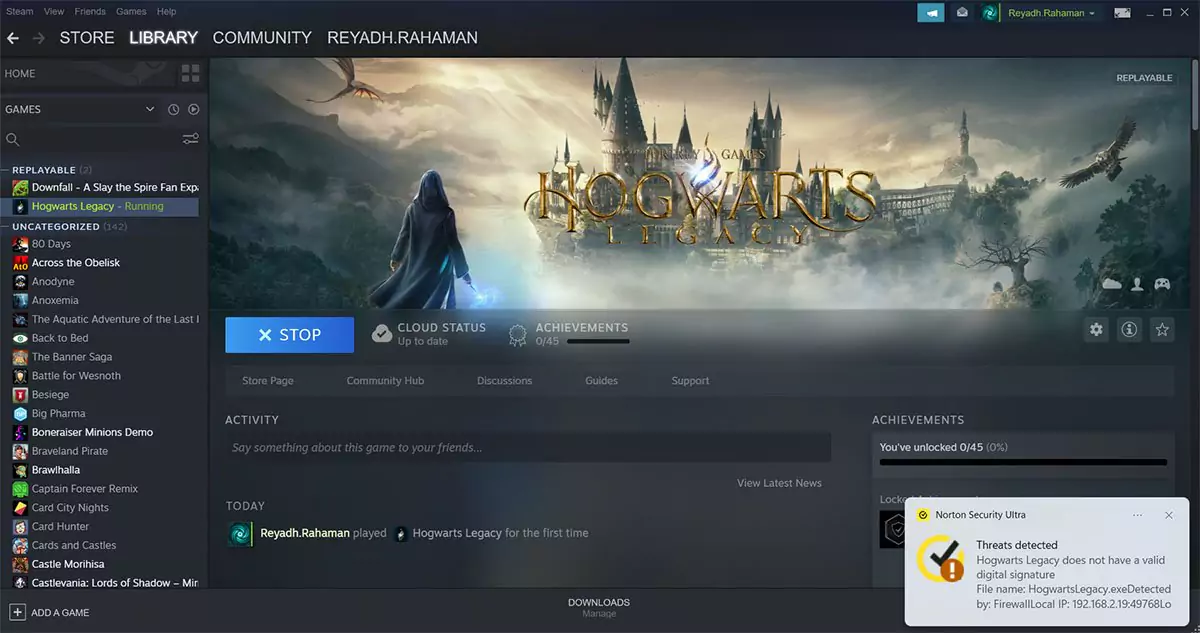Click the Castle Morihisa game icon
The height and width of the screenshot is (633, 1200).
coord(20,564)
